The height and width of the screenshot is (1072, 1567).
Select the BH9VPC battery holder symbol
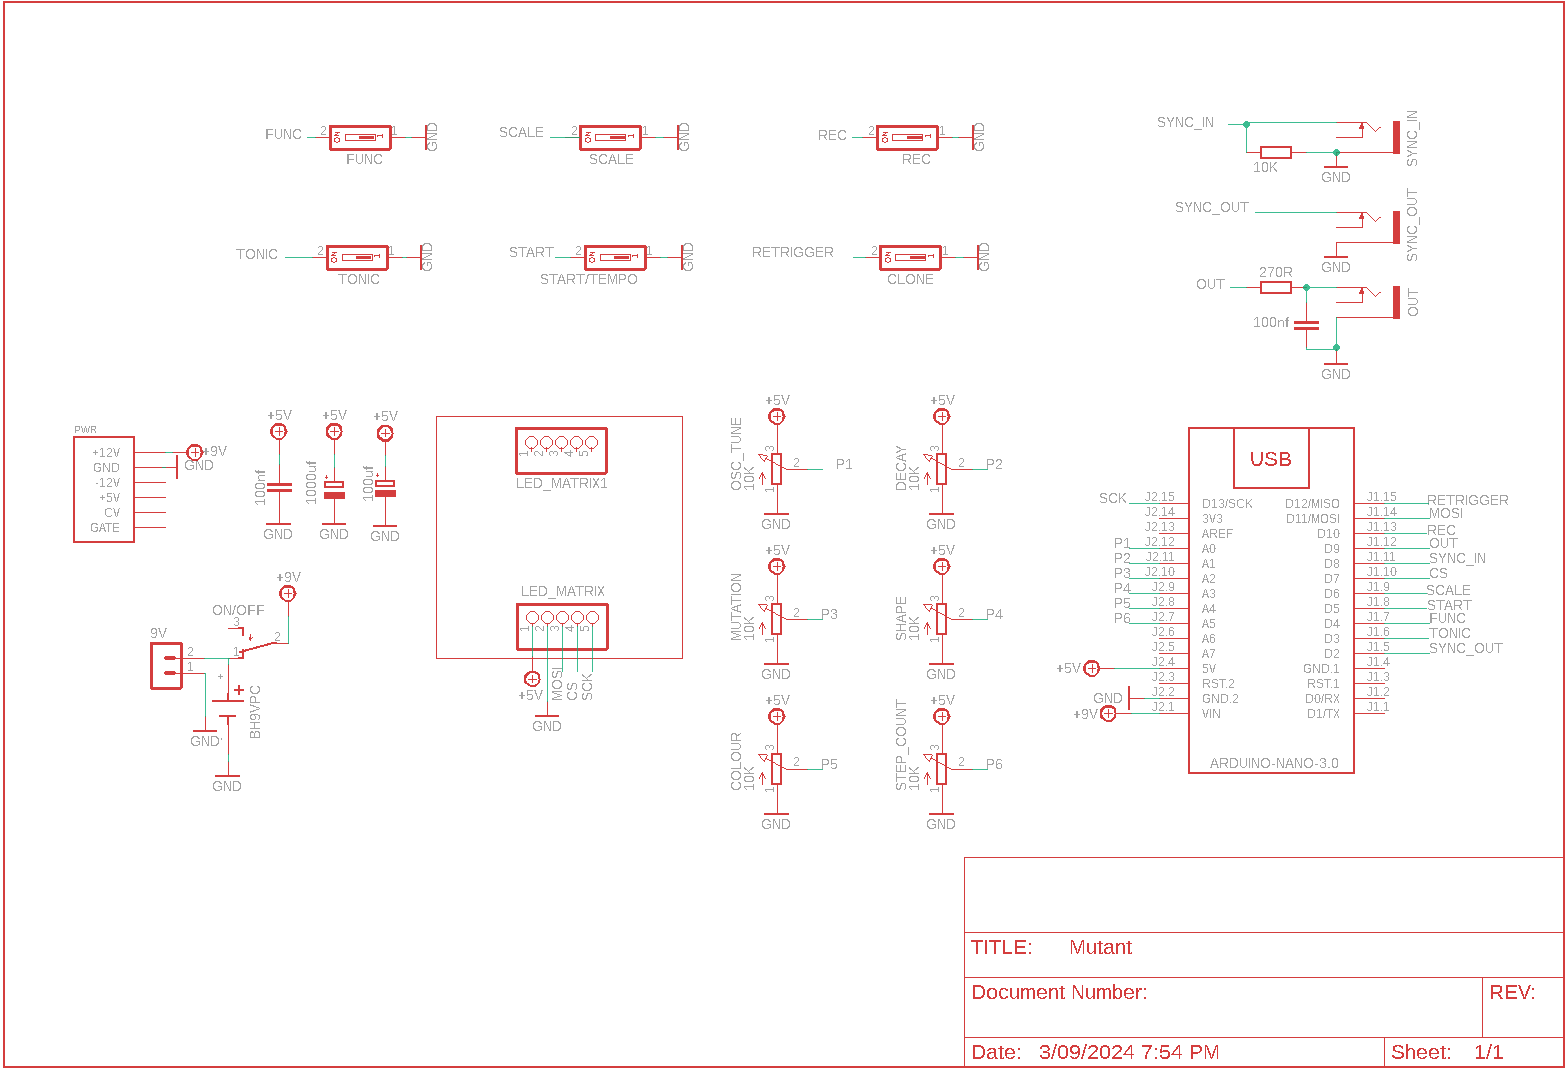pos(229,704)
